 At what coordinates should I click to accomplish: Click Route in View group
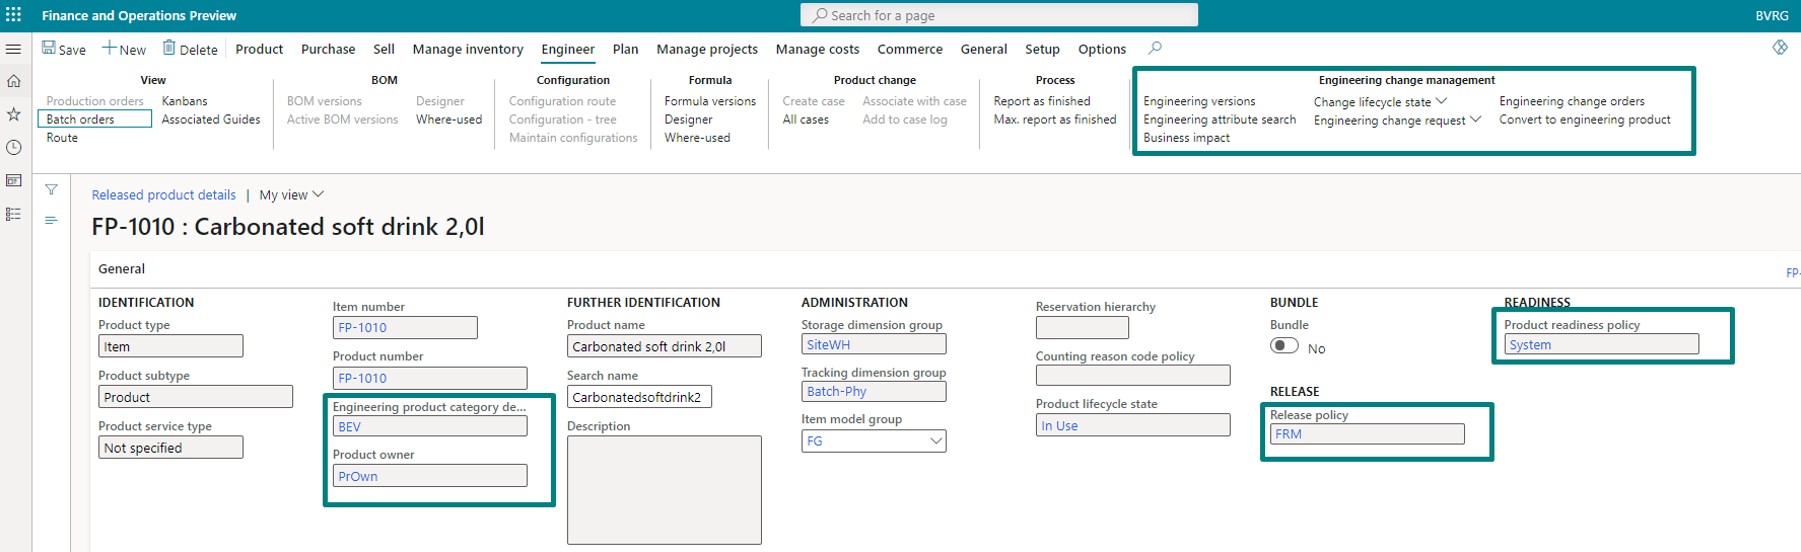coord(62,138)
